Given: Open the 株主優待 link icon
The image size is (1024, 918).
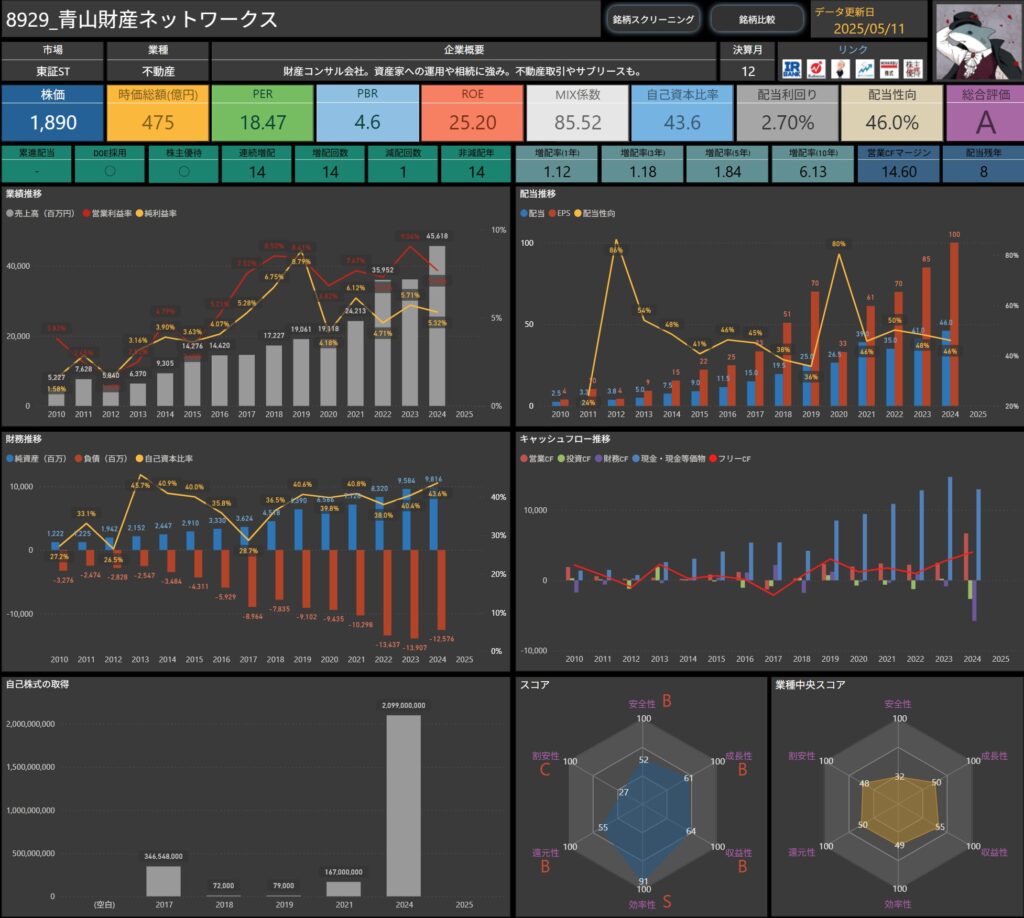Looking at the screenshot, I should pos(913,69).
